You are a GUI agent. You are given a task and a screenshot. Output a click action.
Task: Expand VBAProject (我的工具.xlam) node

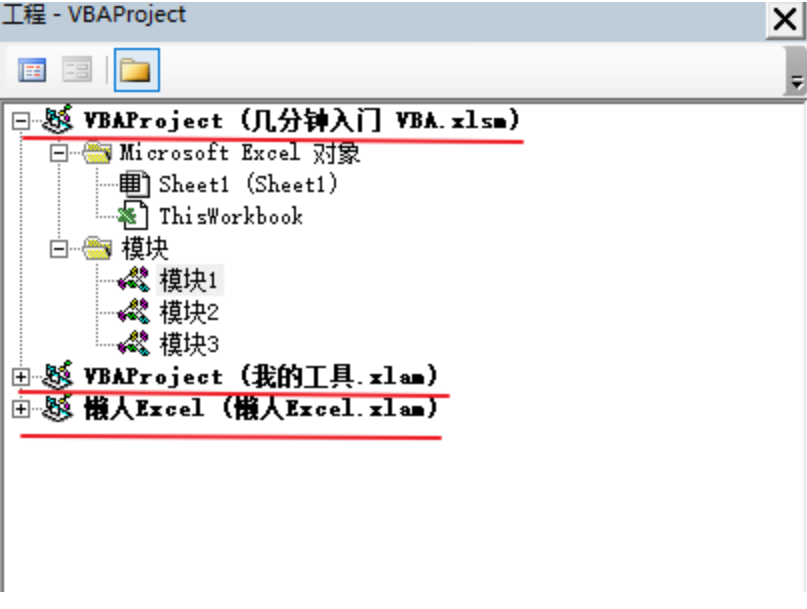21,377
